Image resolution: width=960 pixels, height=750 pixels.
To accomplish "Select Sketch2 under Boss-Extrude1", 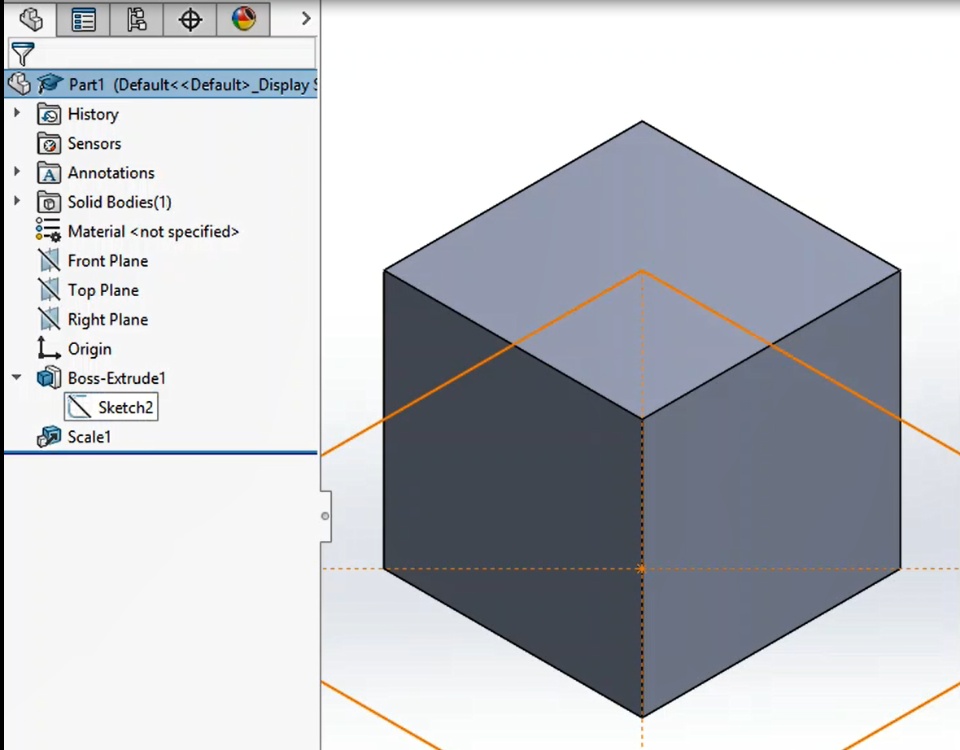I will pos(126,407).
